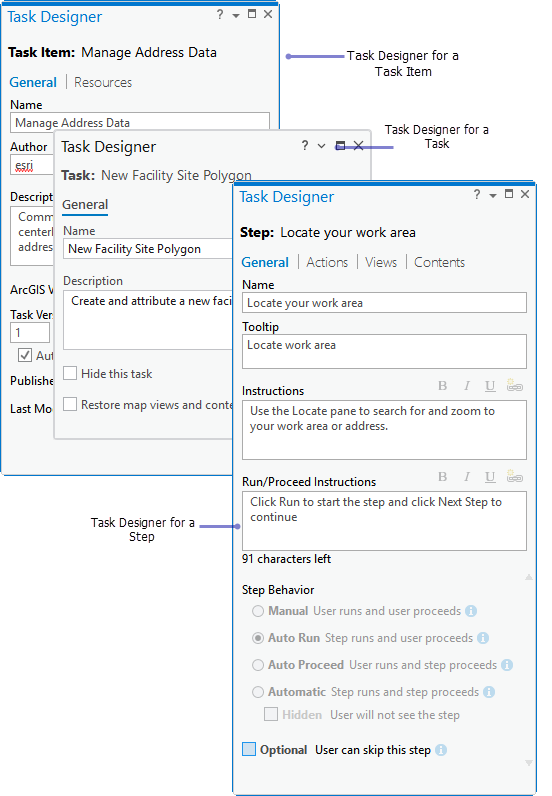Image resolution: width=552 pixels, height=796 pixels.
Task: Insert hyperlink icon above Instructions box
Action: [x=514, y=385]
